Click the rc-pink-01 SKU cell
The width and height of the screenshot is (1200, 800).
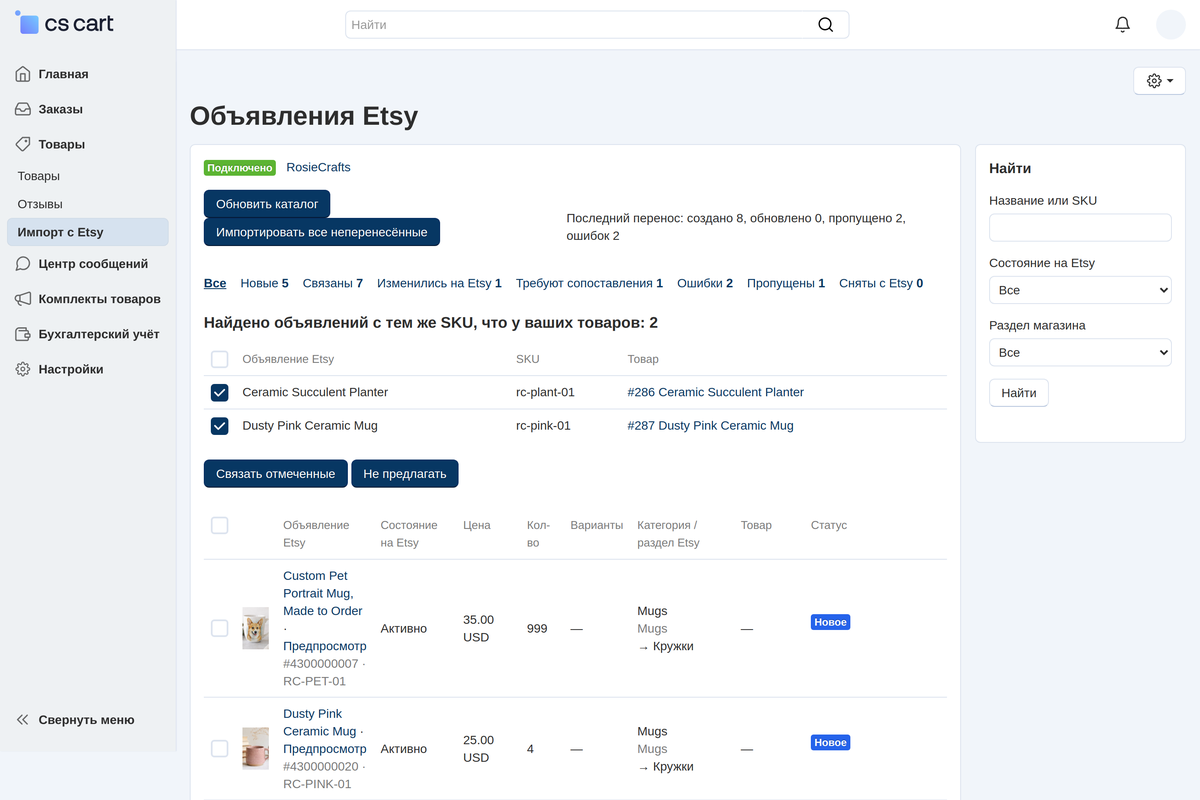coord(543,425)
